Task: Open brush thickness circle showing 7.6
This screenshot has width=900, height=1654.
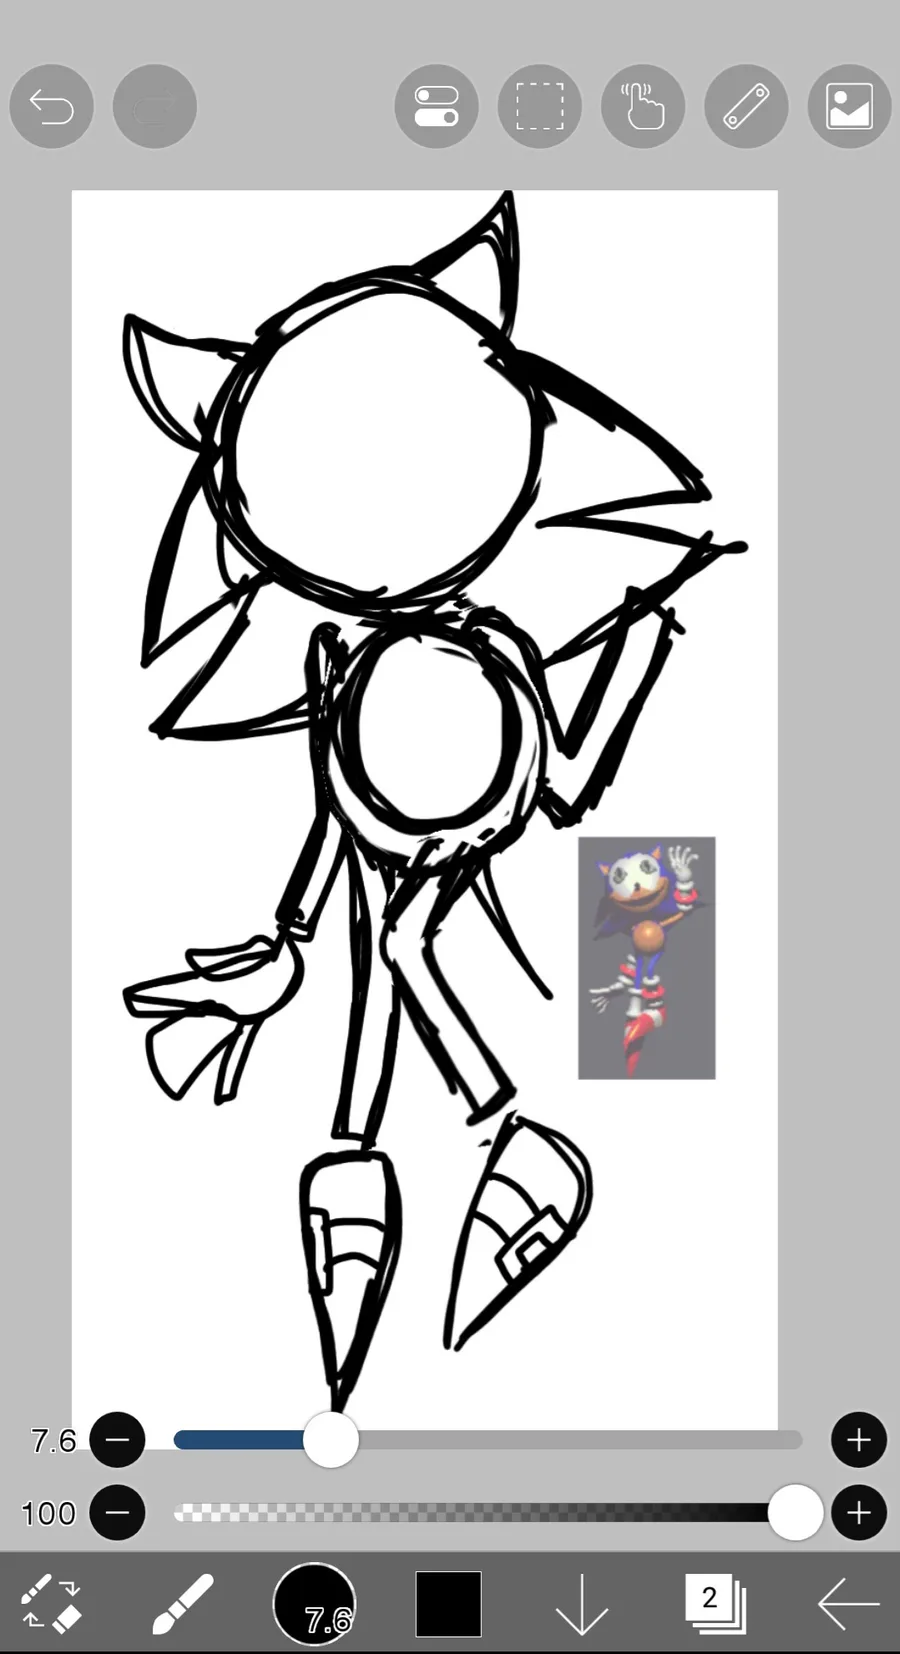Action: tap(315, 1603)
